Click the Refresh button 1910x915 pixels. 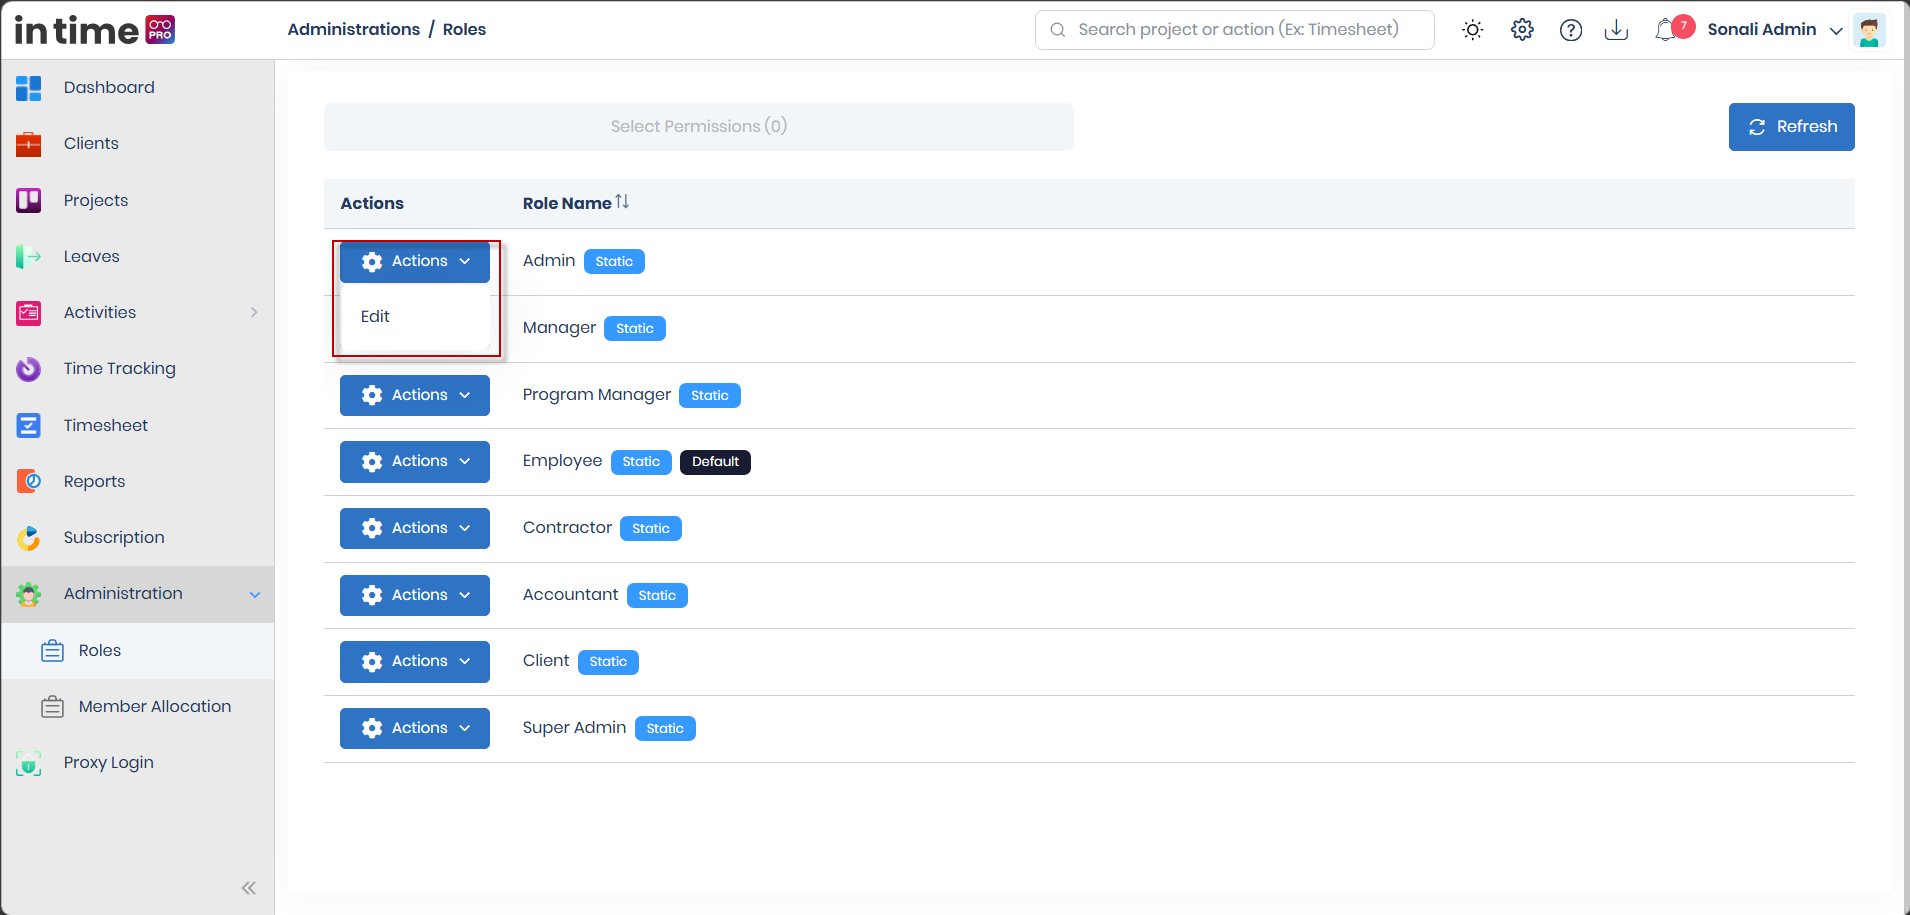[x=1791, y=127]
